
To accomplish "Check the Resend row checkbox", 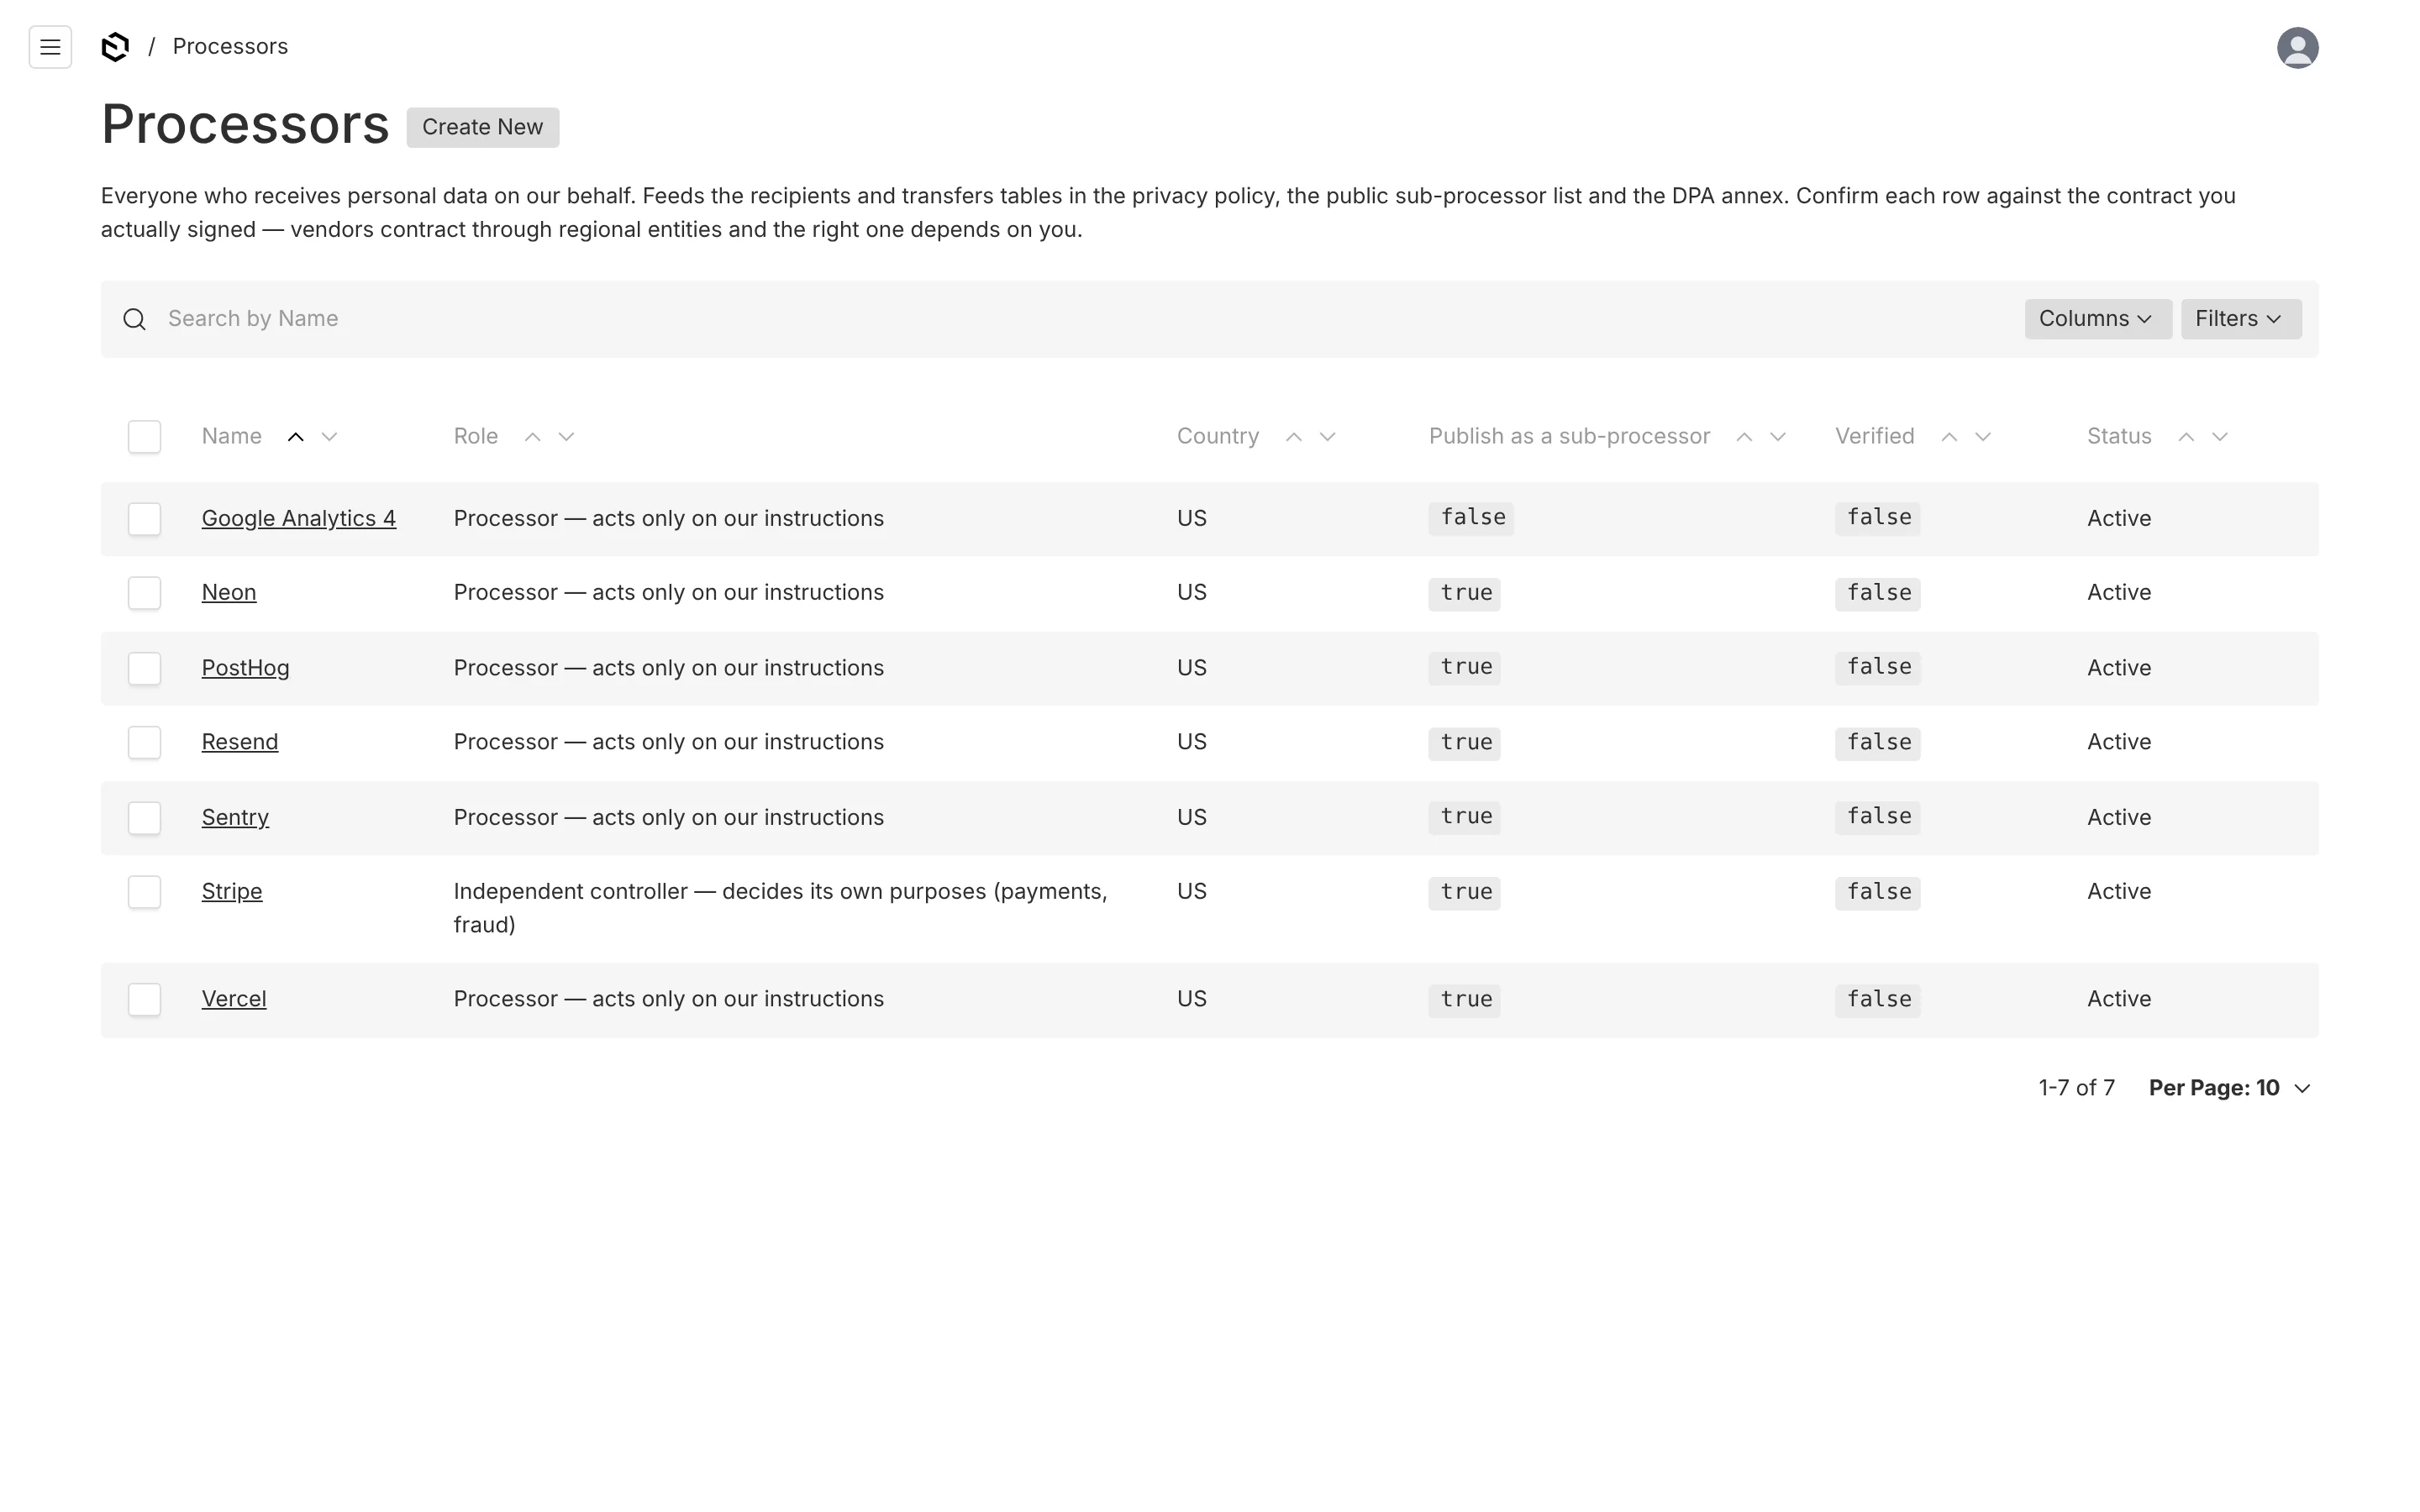I will tap(144, 742).
